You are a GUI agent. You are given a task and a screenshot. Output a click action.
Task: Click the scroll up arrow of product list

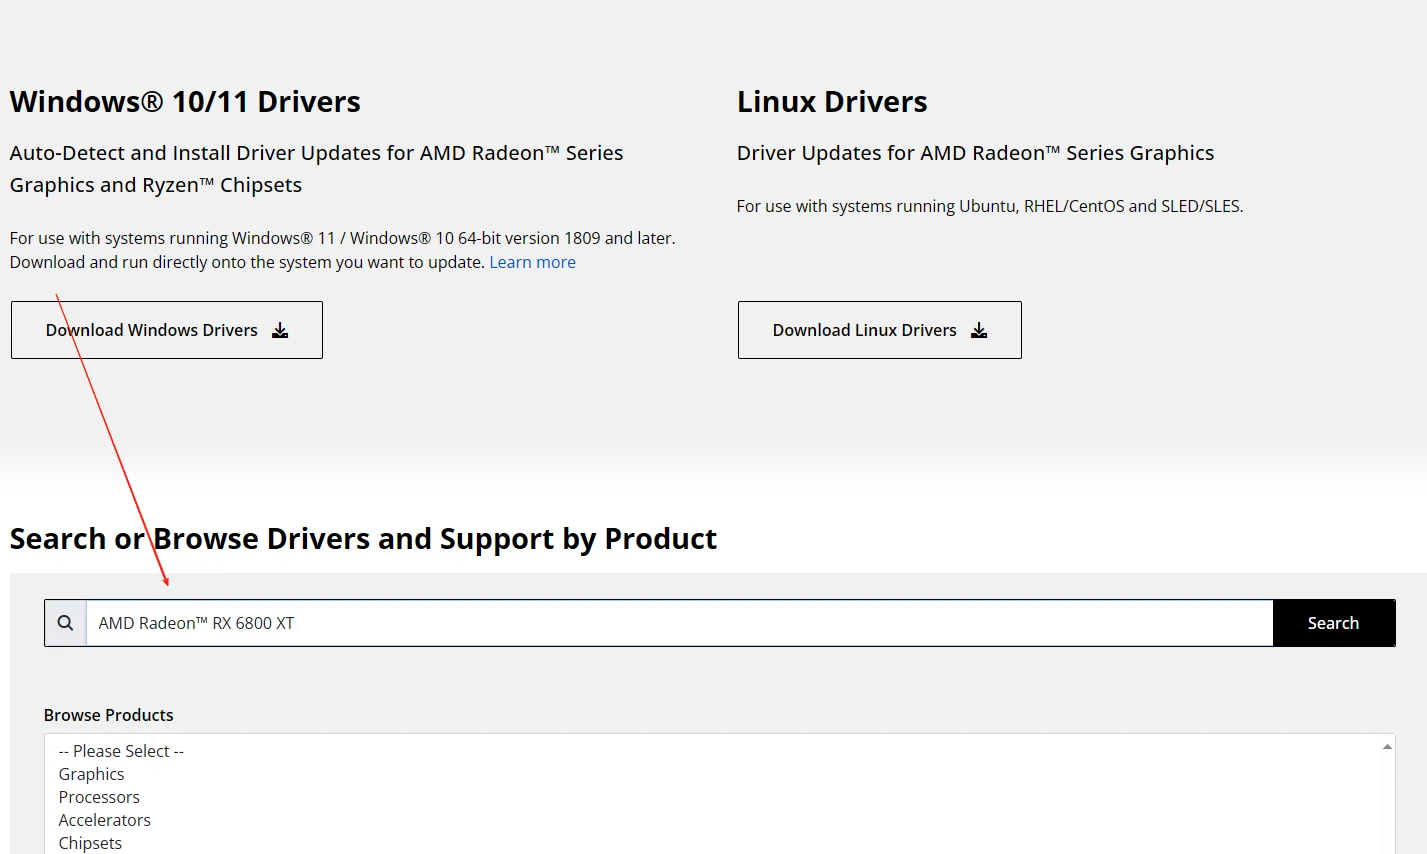tap(1387, 746)
